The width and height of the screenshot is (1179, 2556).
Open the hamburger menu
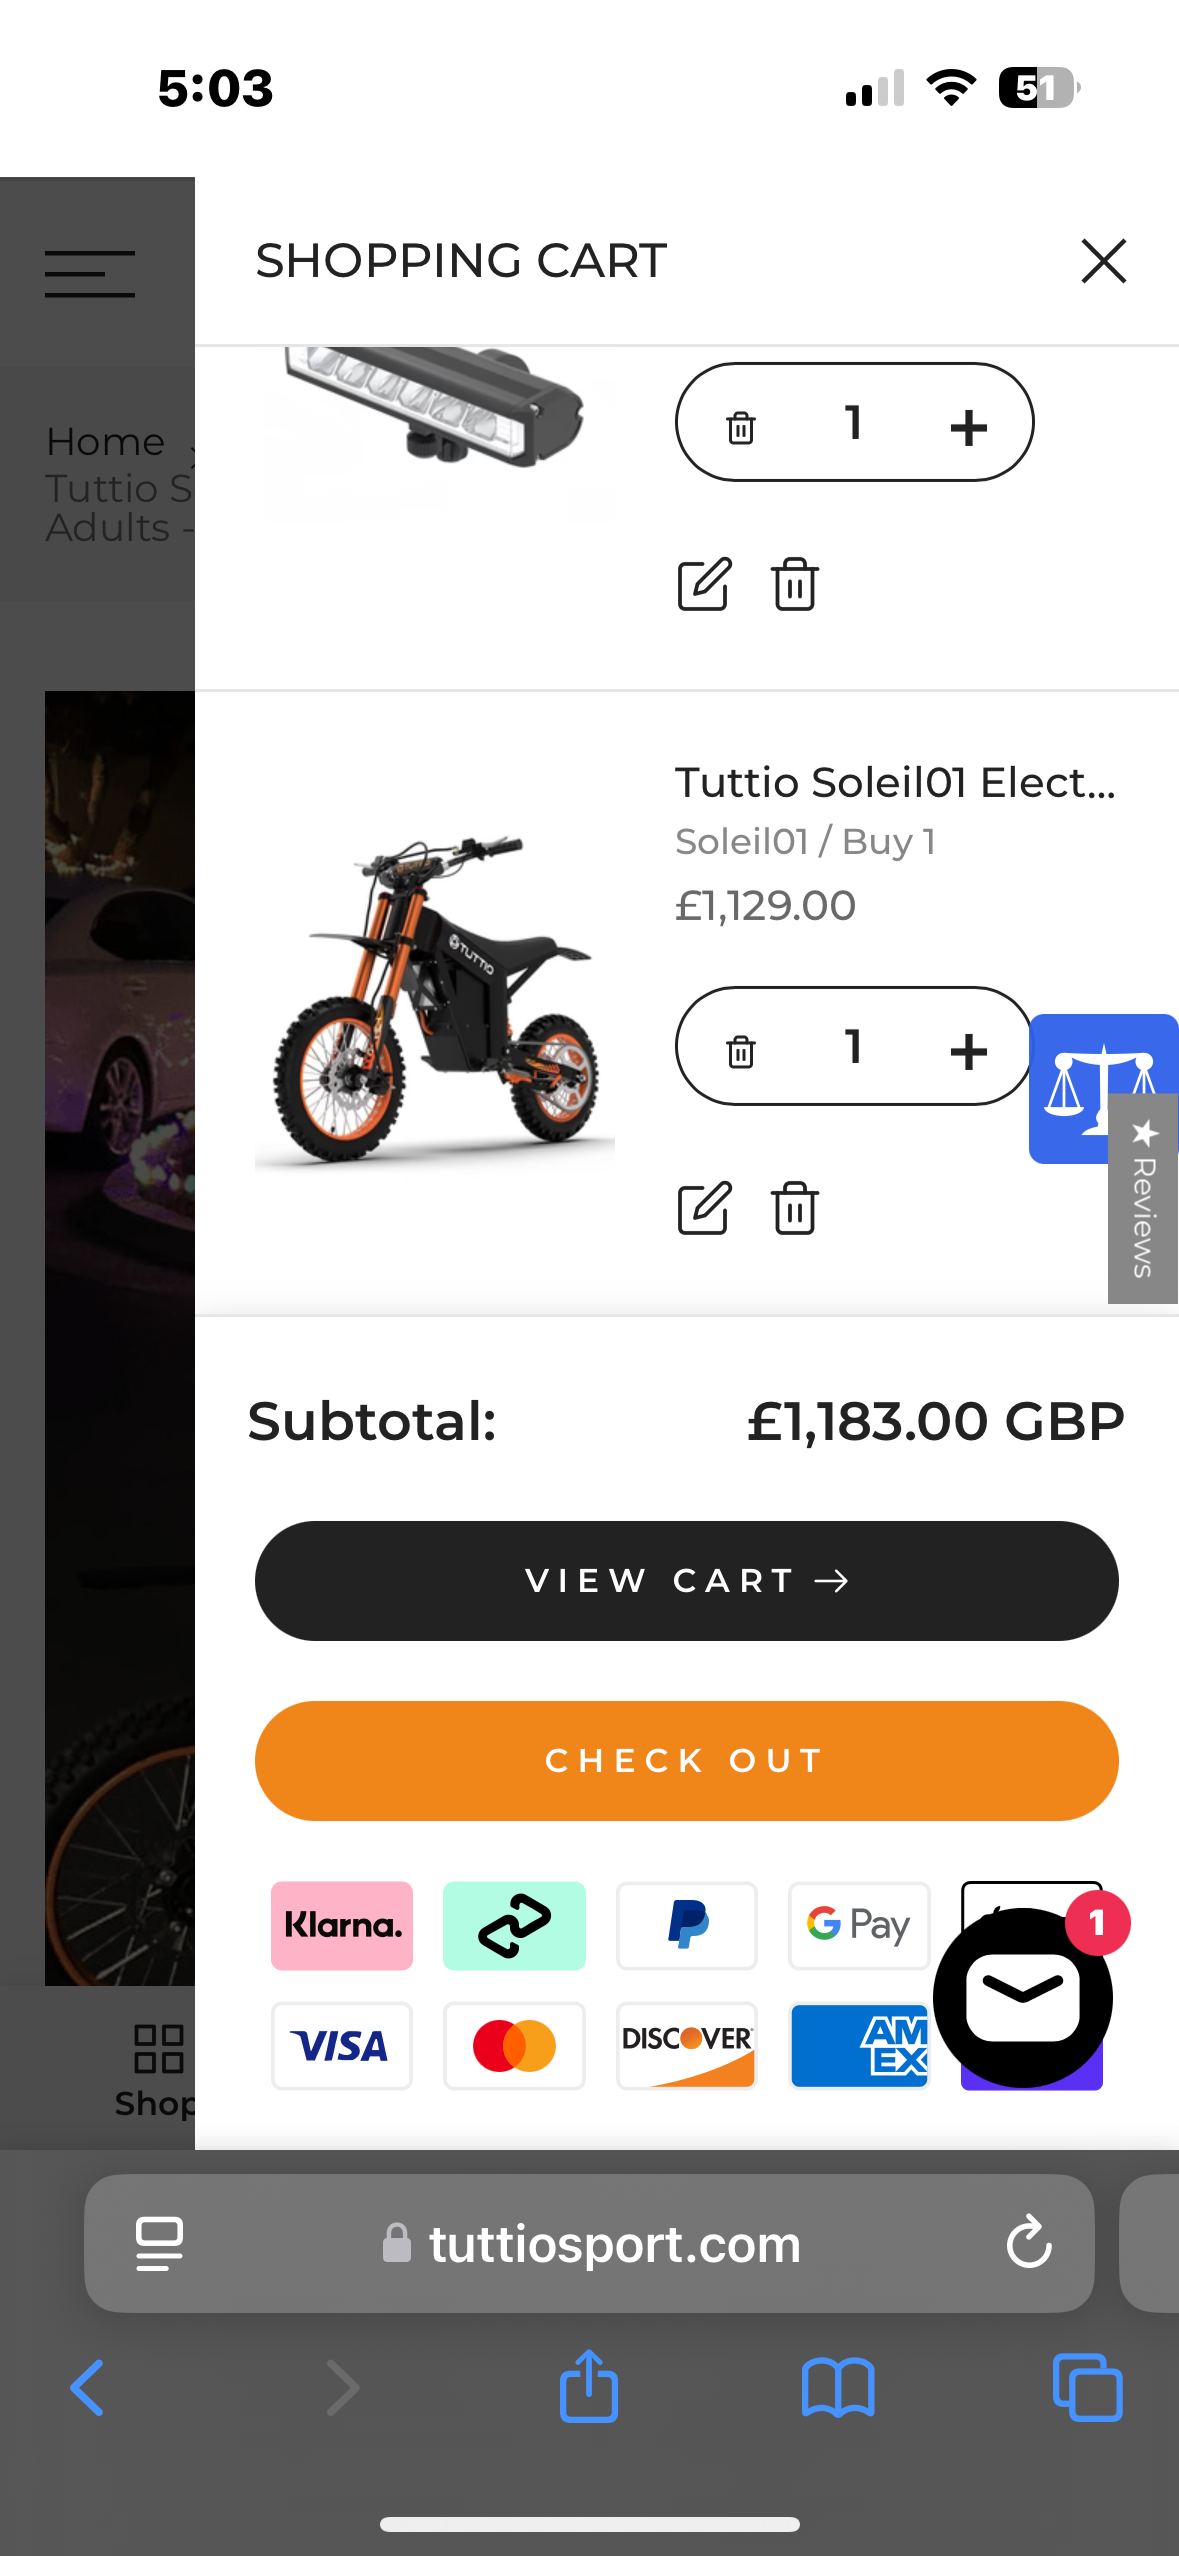[x=90, y=273]
